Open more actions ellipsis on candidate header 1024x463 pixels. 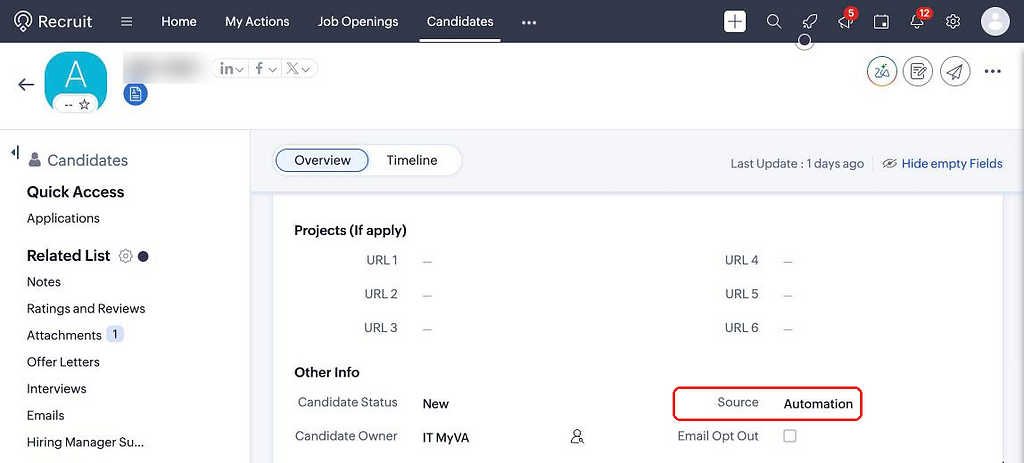(x=993, y=71)
